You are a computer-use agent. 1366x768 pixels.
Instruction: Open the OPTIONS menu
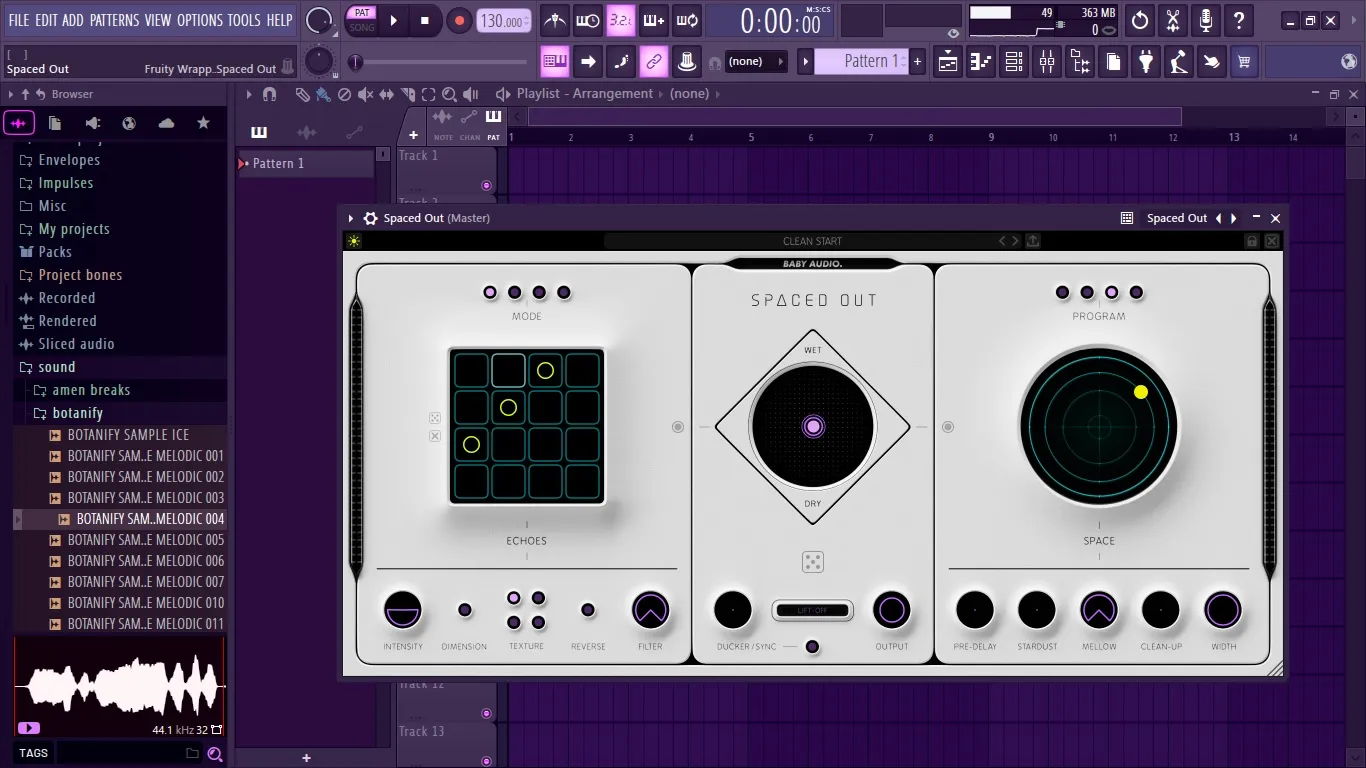click(x=200, y=20)
